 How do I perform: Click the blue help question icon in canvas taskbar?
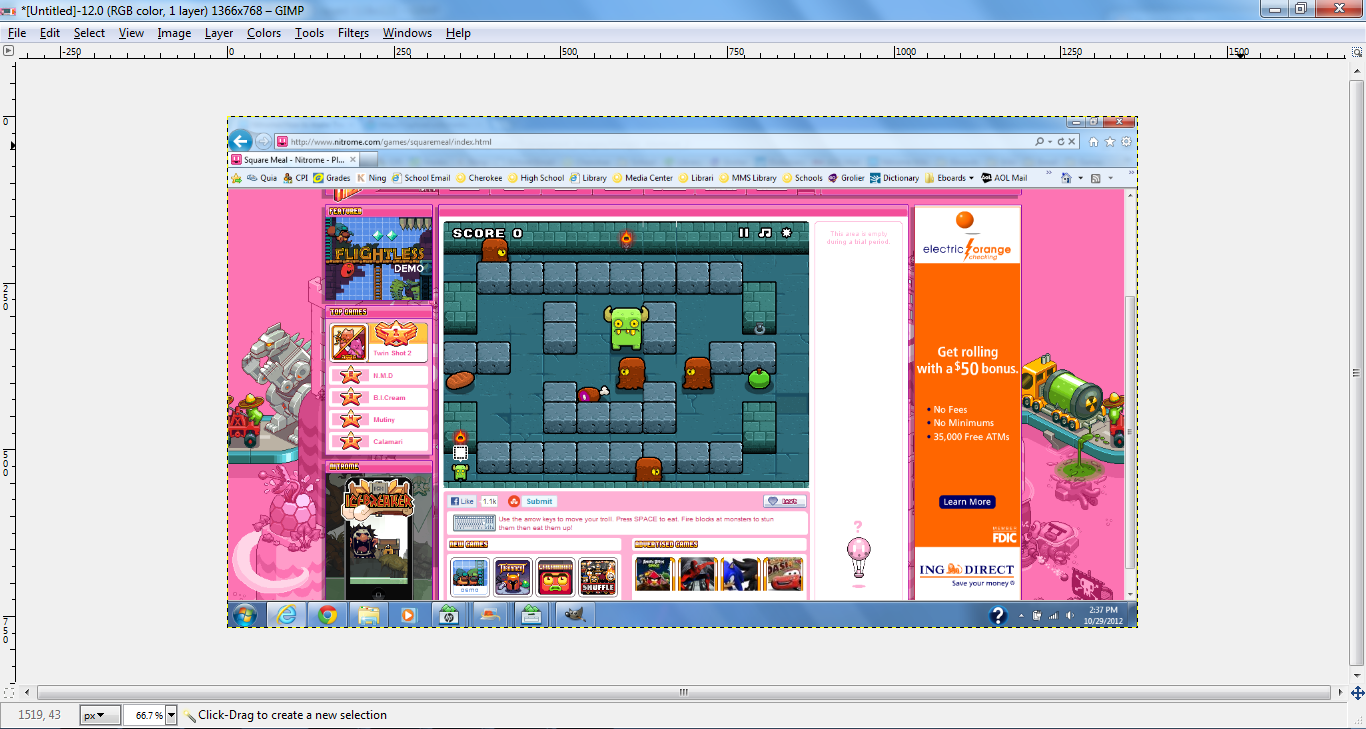click(997, 615)
